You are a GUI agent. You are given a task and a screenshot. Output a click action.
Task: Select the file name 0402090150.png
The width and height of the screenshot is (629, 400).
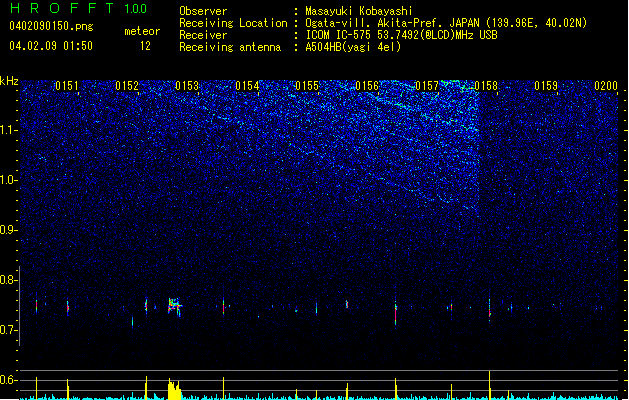click(x=51, y=26)
